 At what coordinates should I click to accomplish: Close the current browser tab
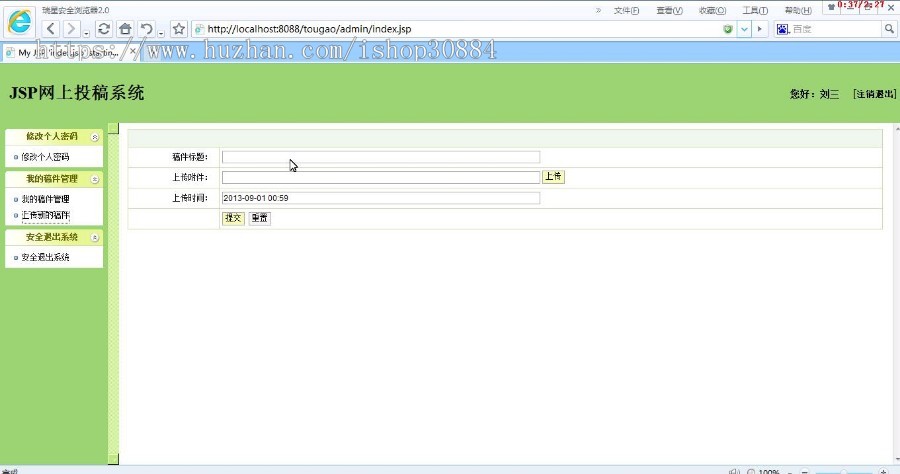(x=133, y=52)
